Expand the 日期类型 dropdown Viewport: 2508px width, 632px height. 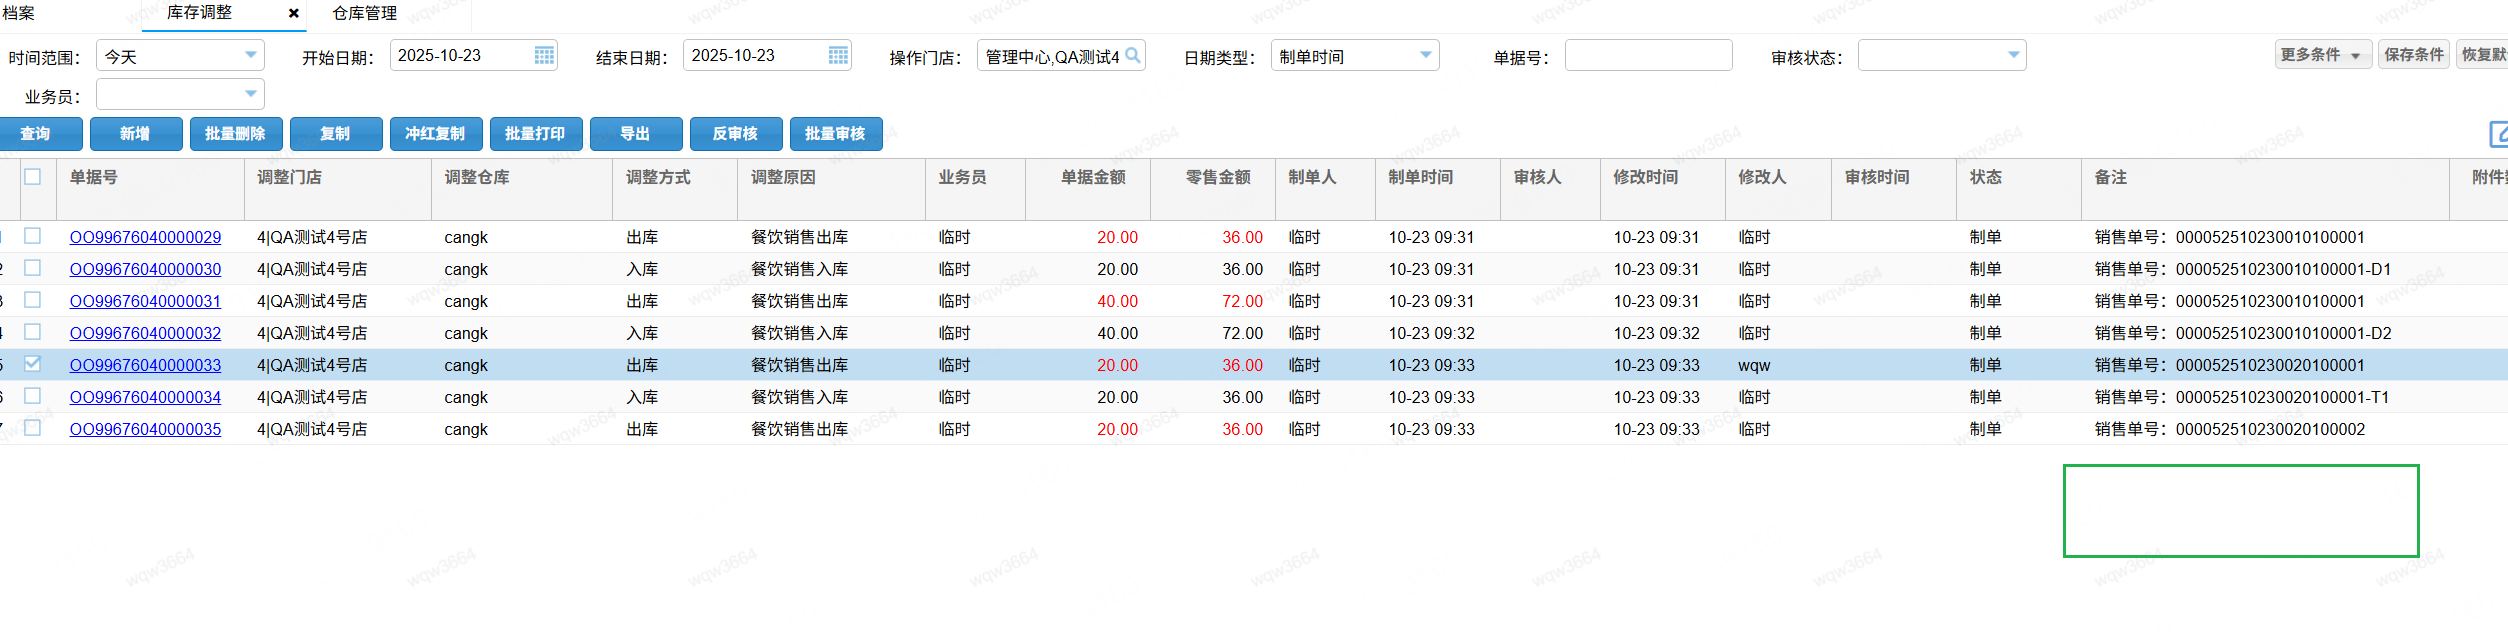[1425, 56]
